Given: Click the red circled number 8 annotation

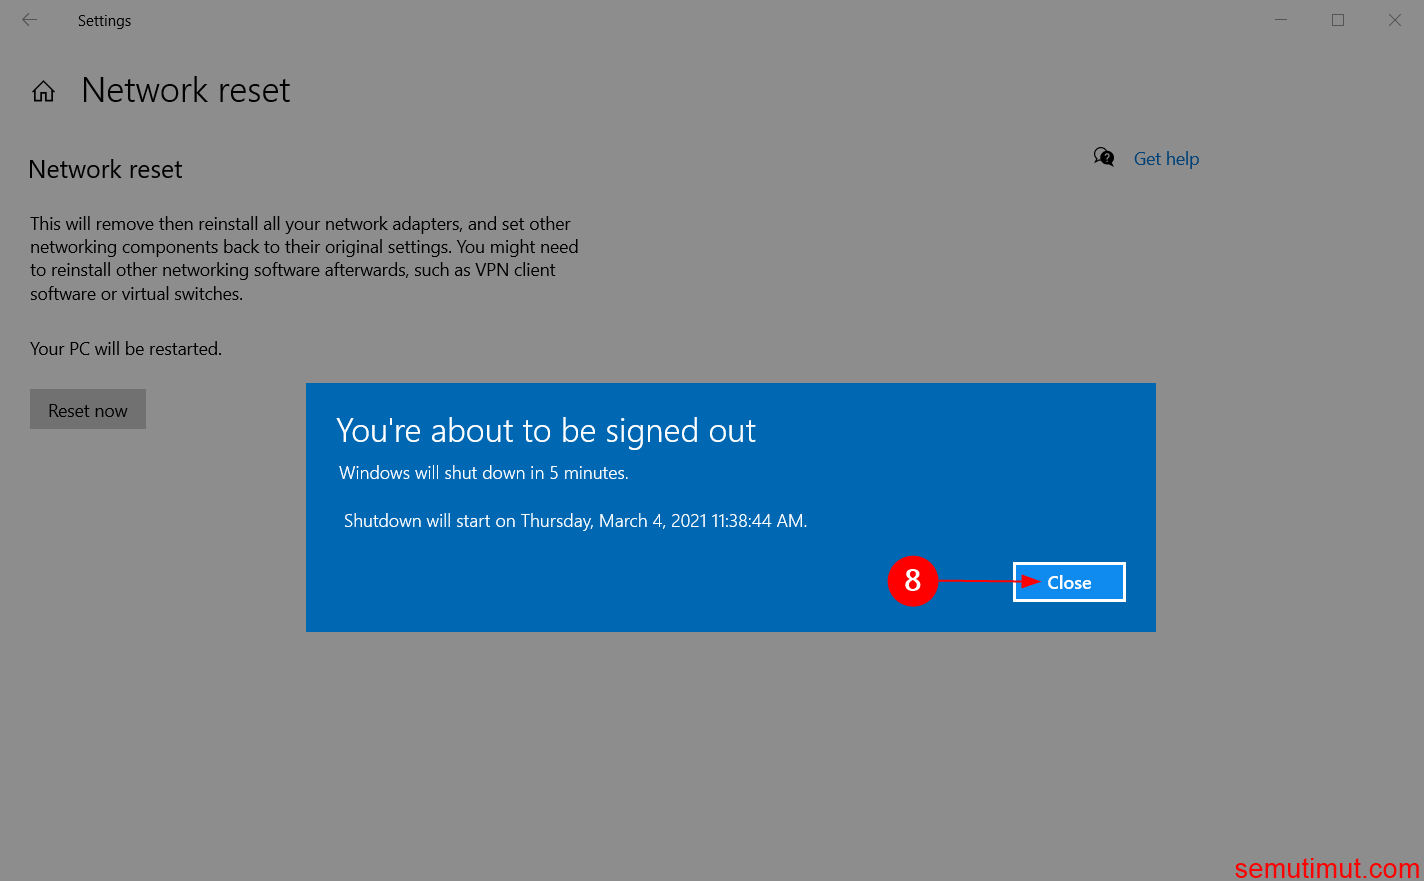Looking at the screenshot, I should [x=912, y=581].
